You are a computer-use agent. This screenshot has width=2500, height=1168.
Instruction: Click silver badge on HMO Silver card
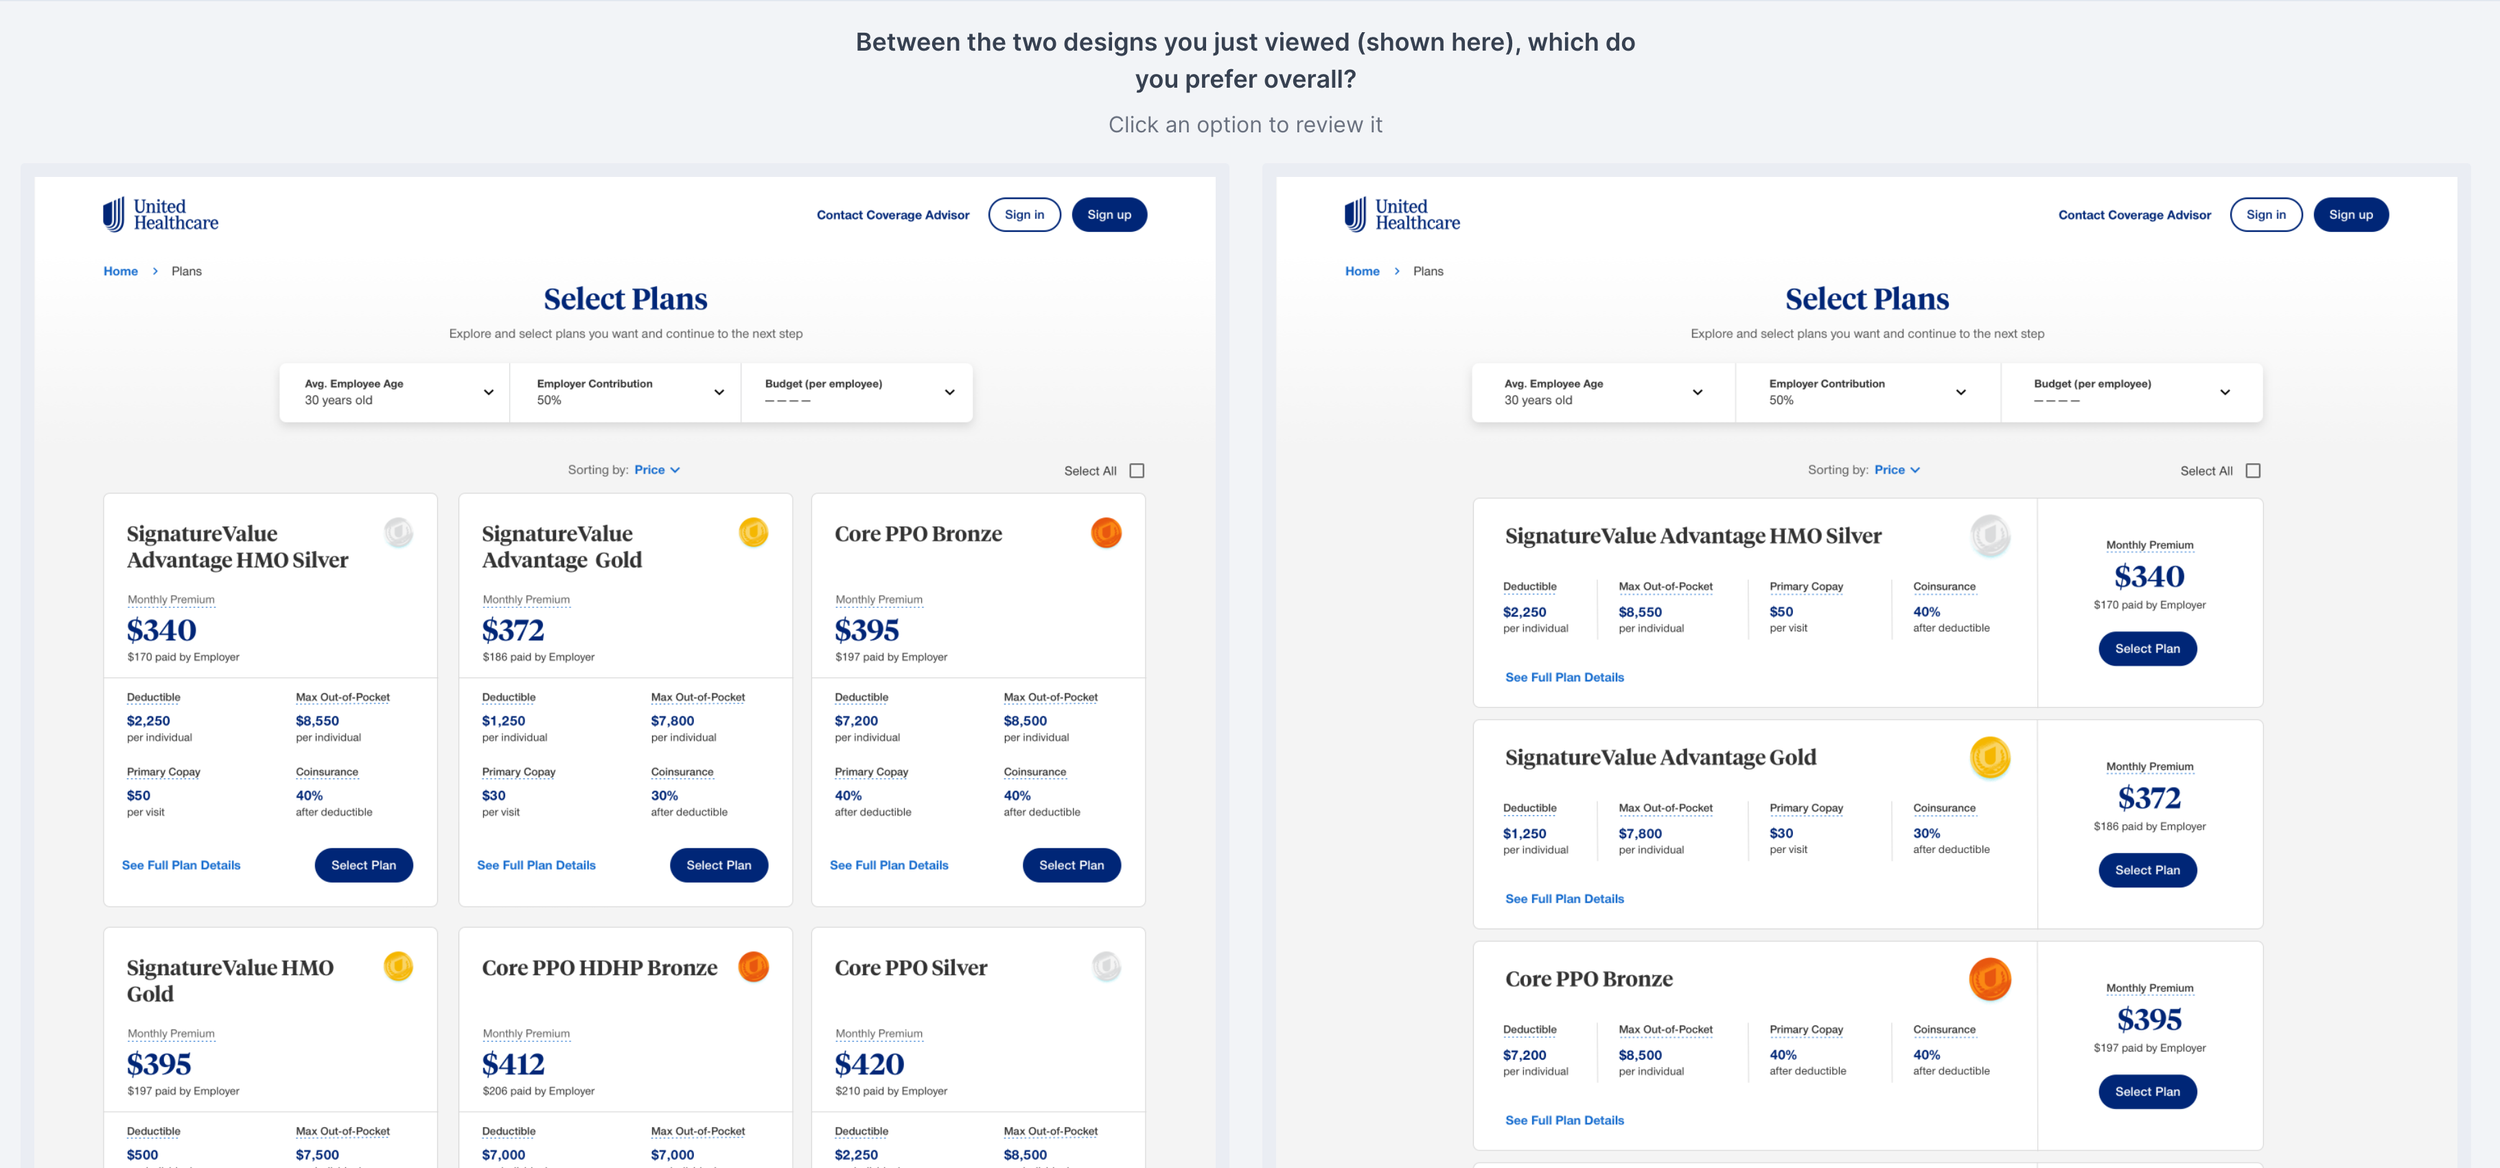click(x=398, y=532)
